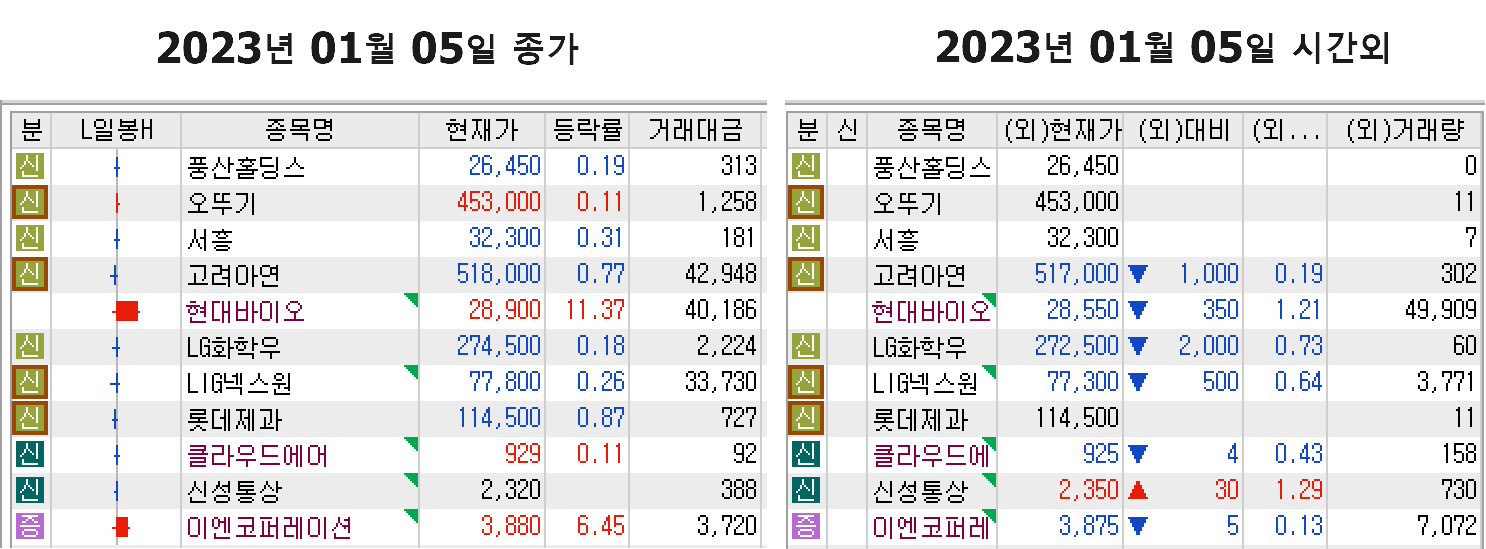Click the 6.45 change rate for 이엔코퍼레이션
This screenshot has width=1486, height=549.
(600, 527)
